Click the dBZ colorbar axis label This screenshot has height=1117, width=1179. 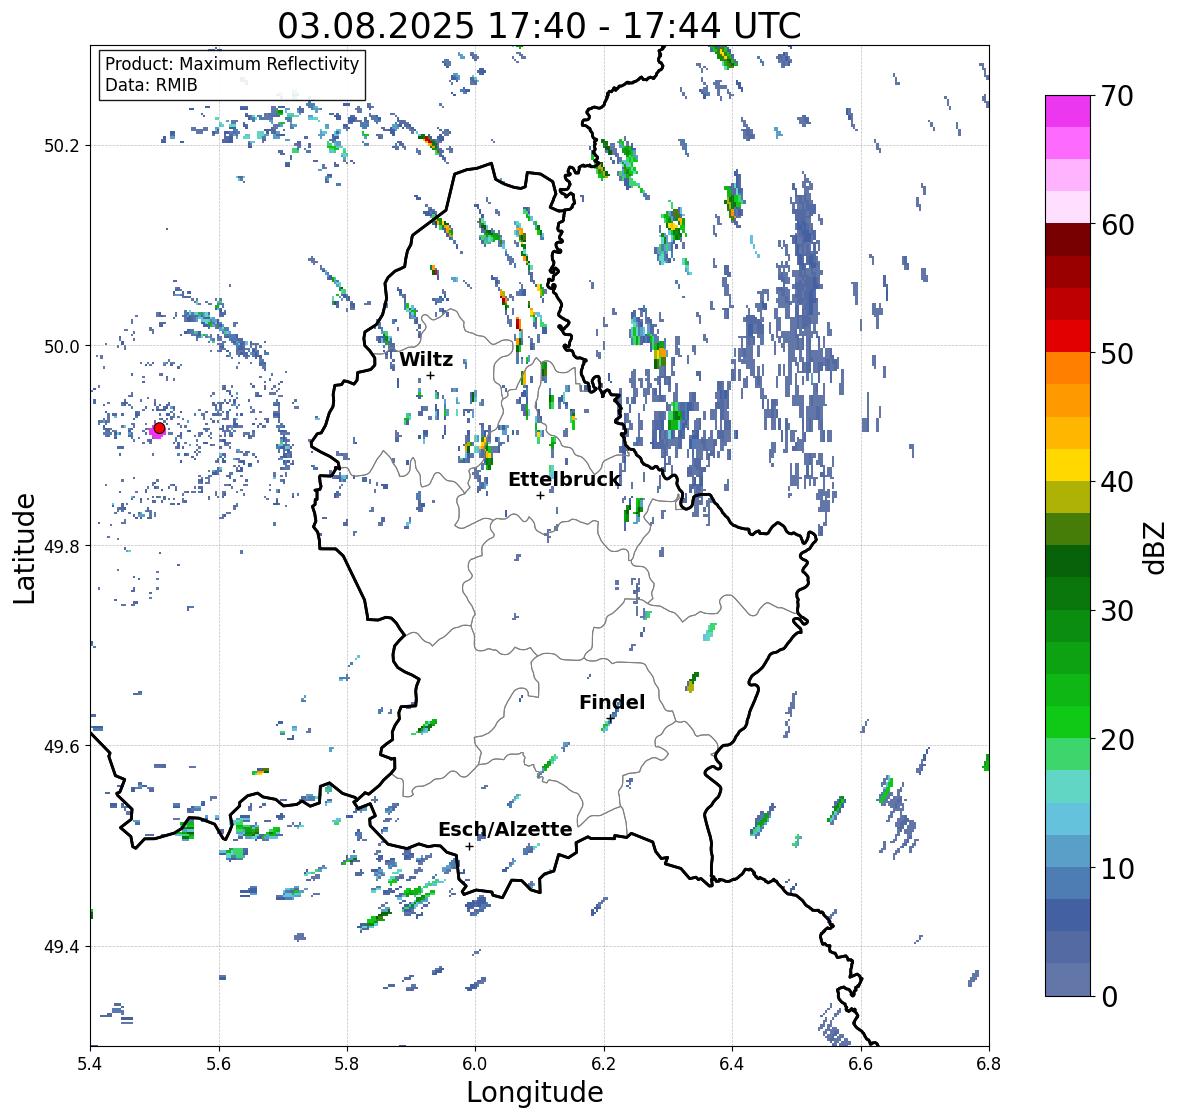[x=1156, y=546]
